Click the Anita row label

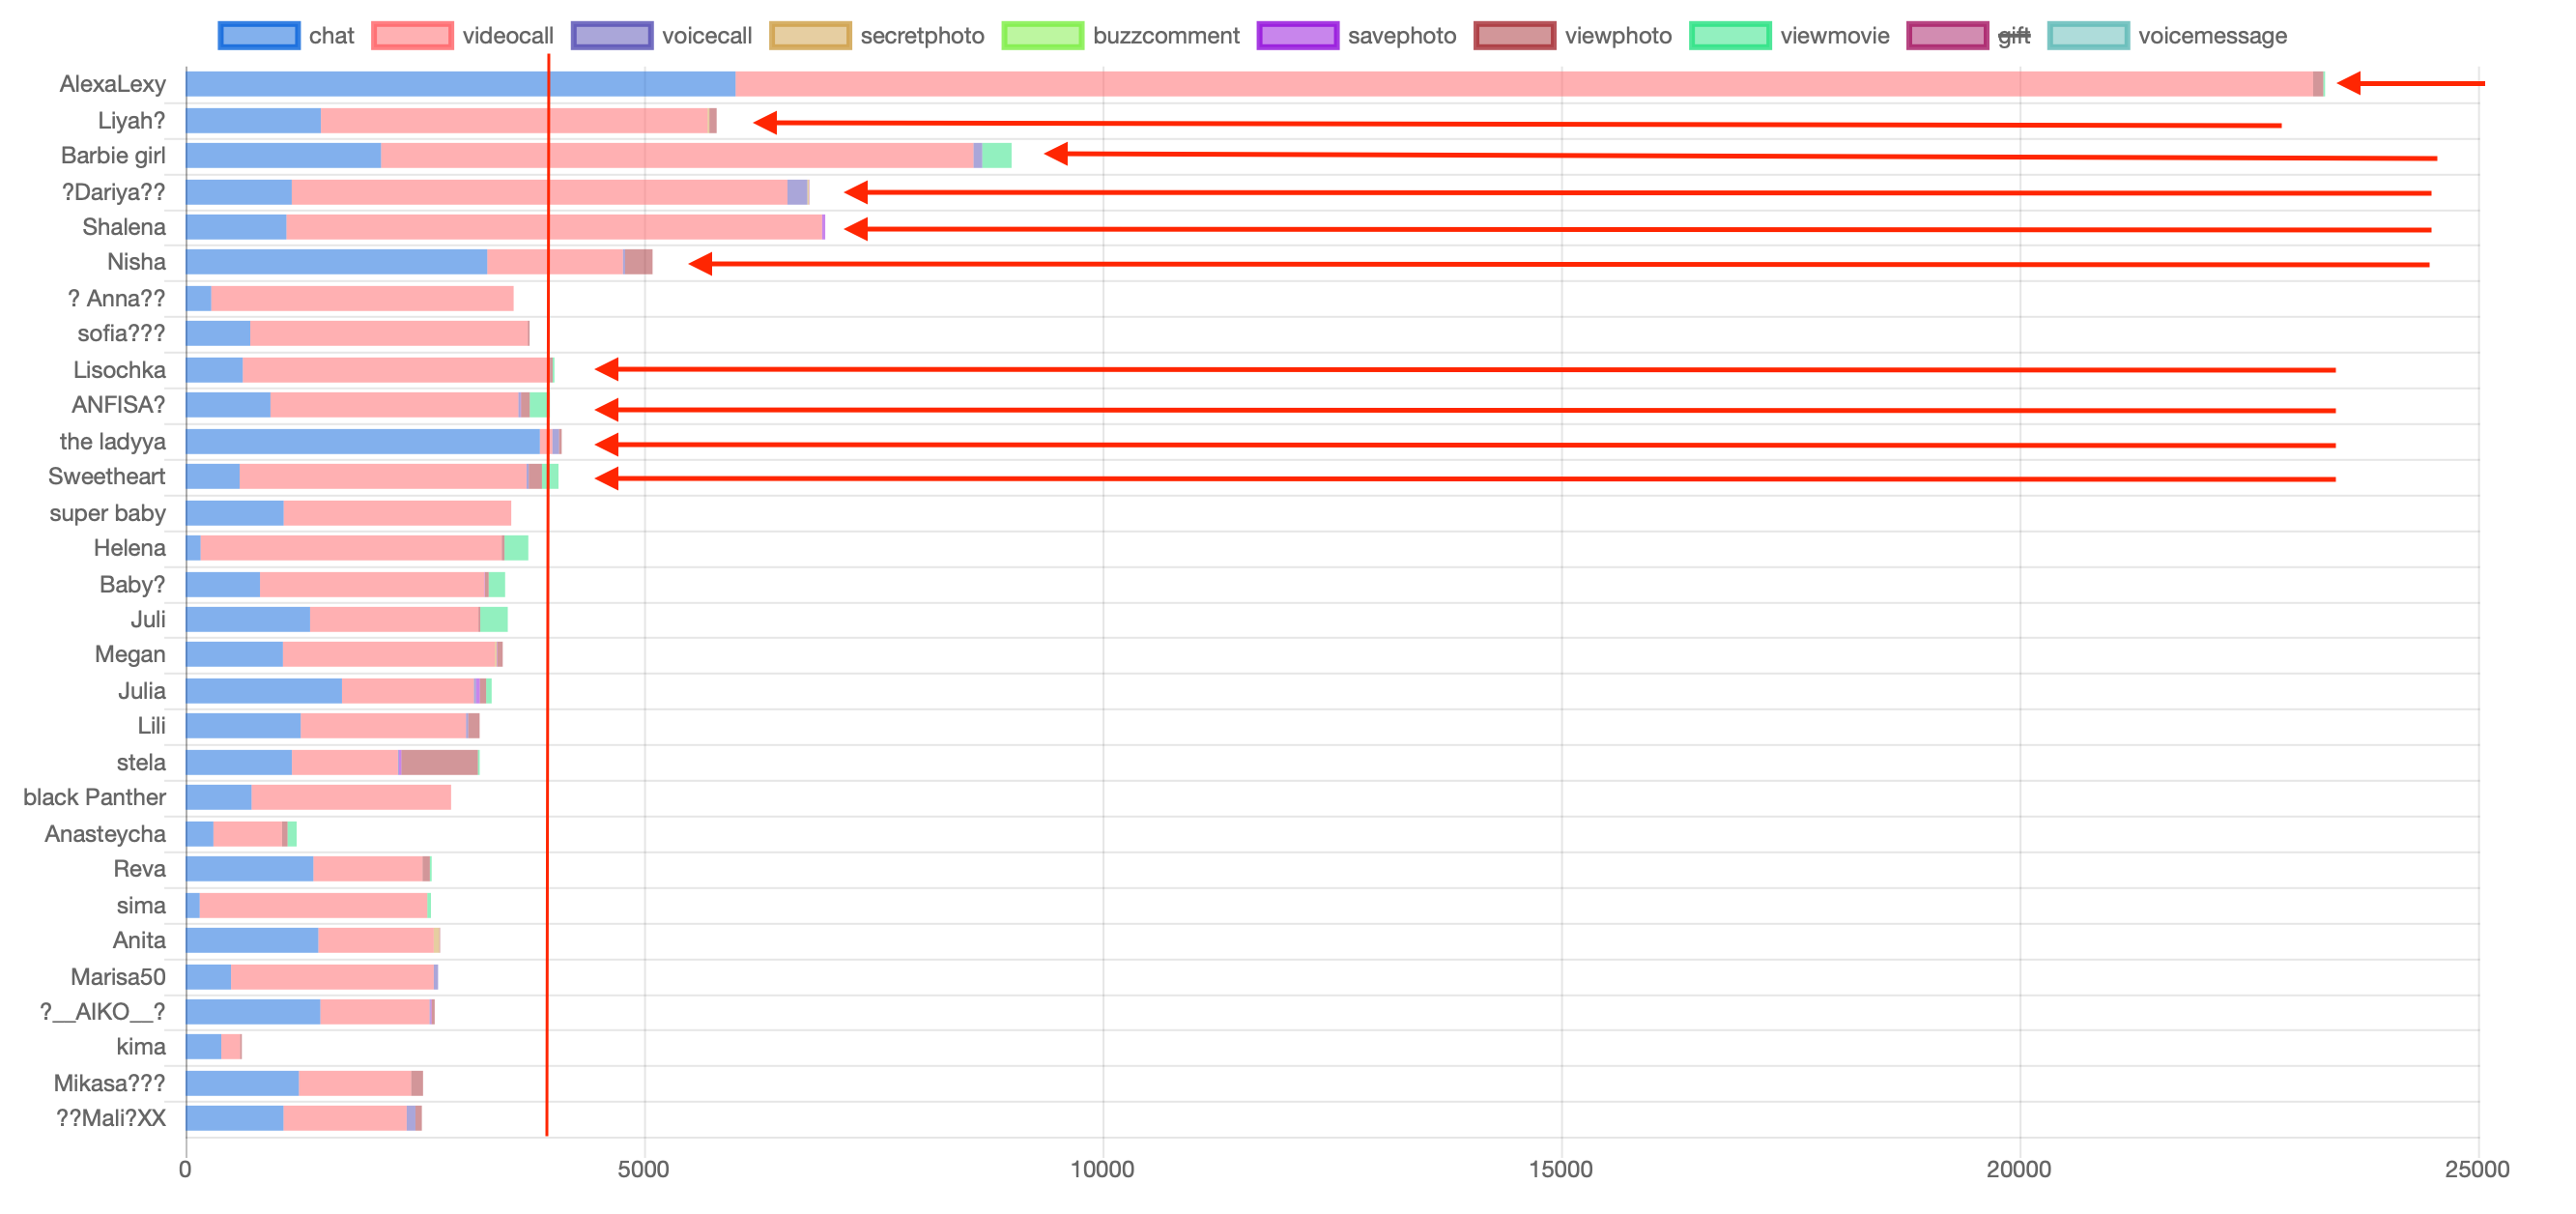(139, 941)
